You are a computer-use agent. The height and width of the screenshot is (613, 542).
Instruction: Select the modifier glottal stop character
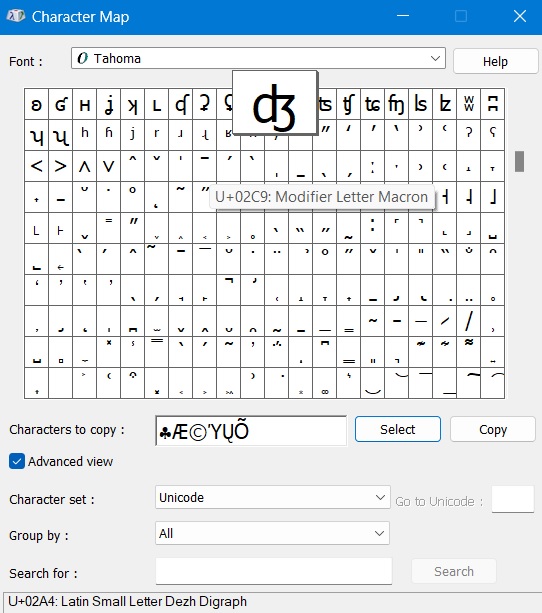click(468, 135)
